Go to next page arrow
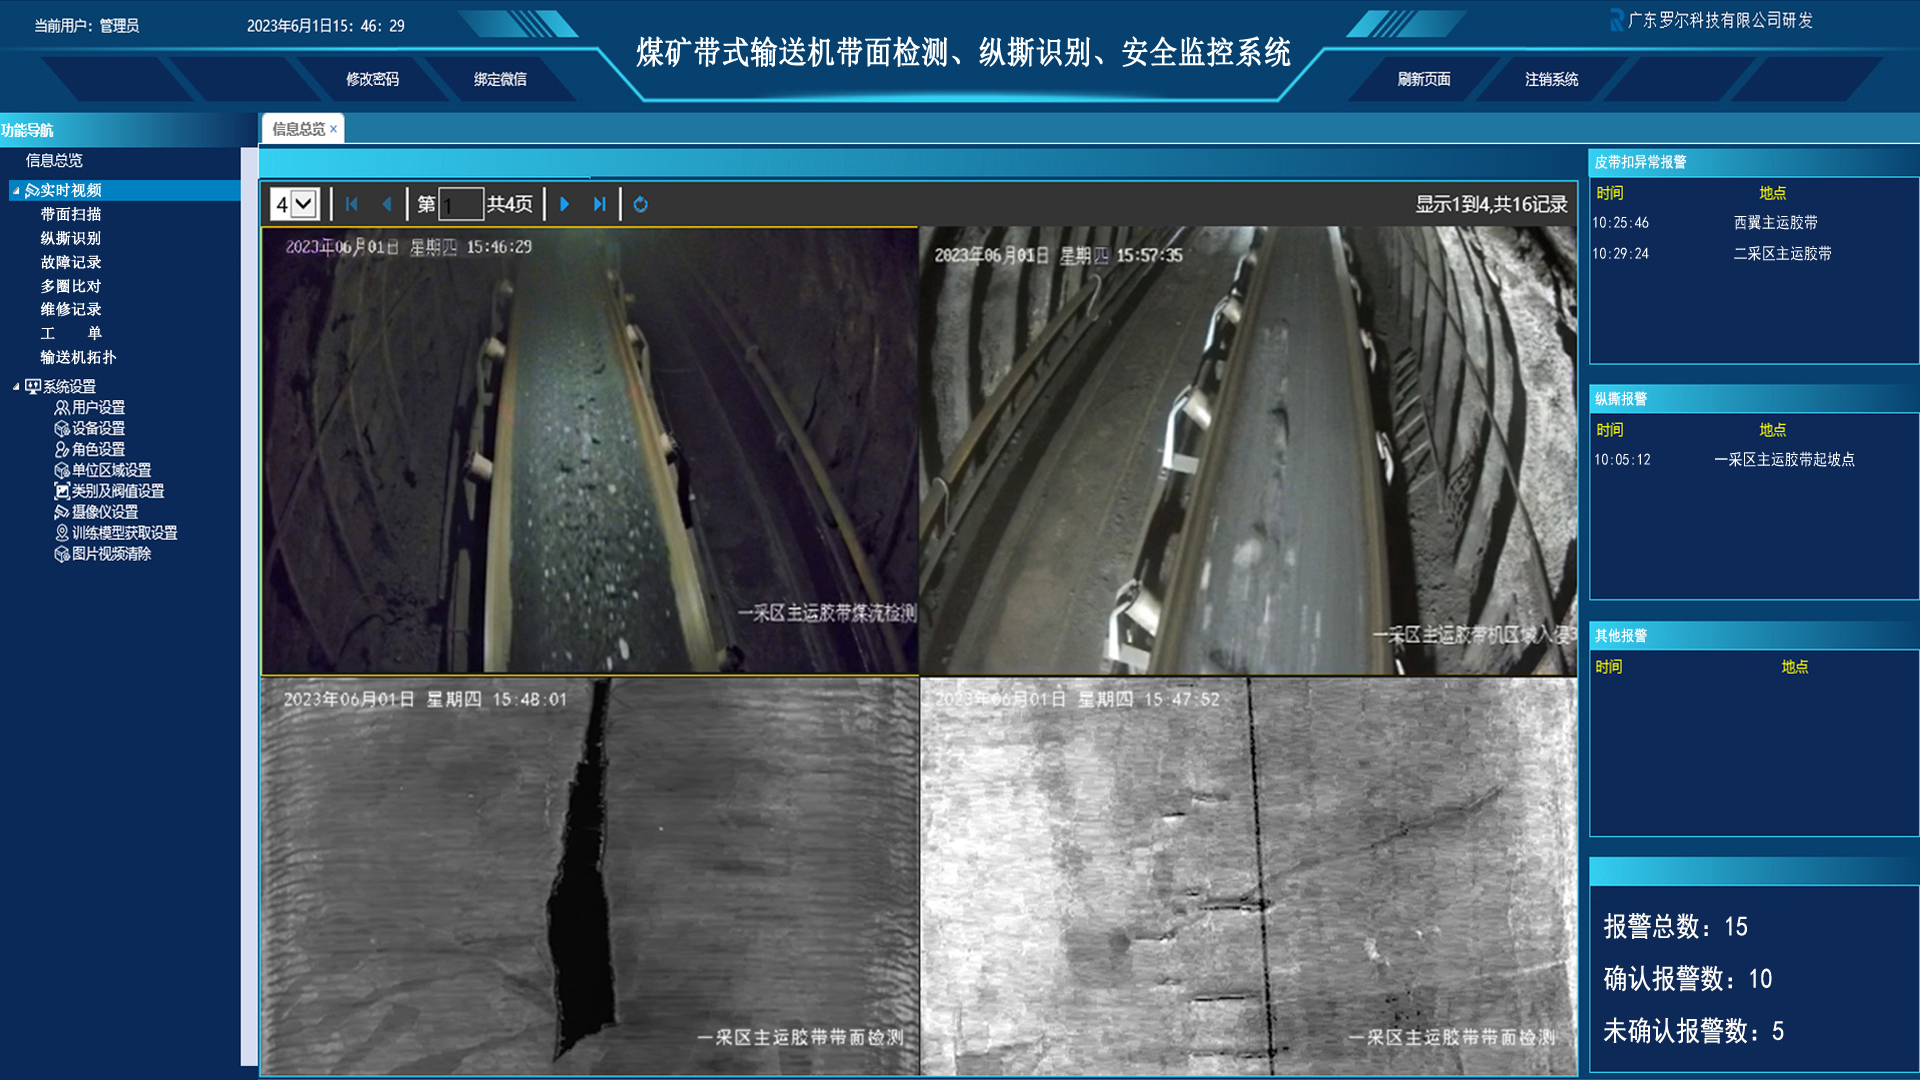Image resolution: width=1920 pixels, height=1080 pixels. [x=565, y=204]
